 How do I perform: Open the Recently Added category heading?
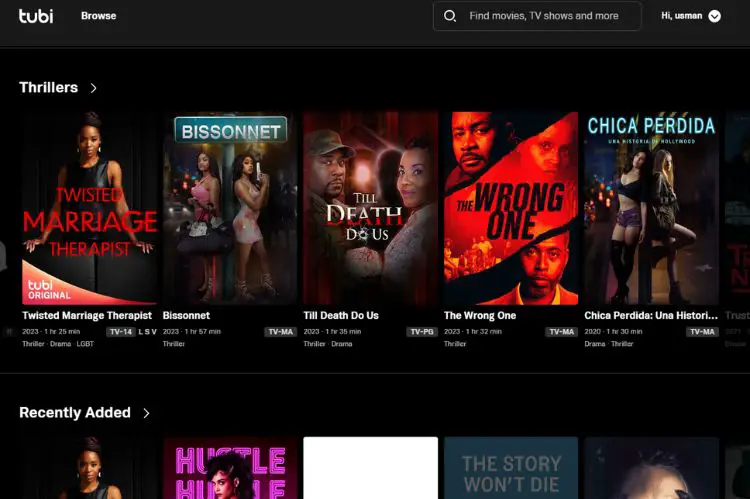[x=75, y=412]
